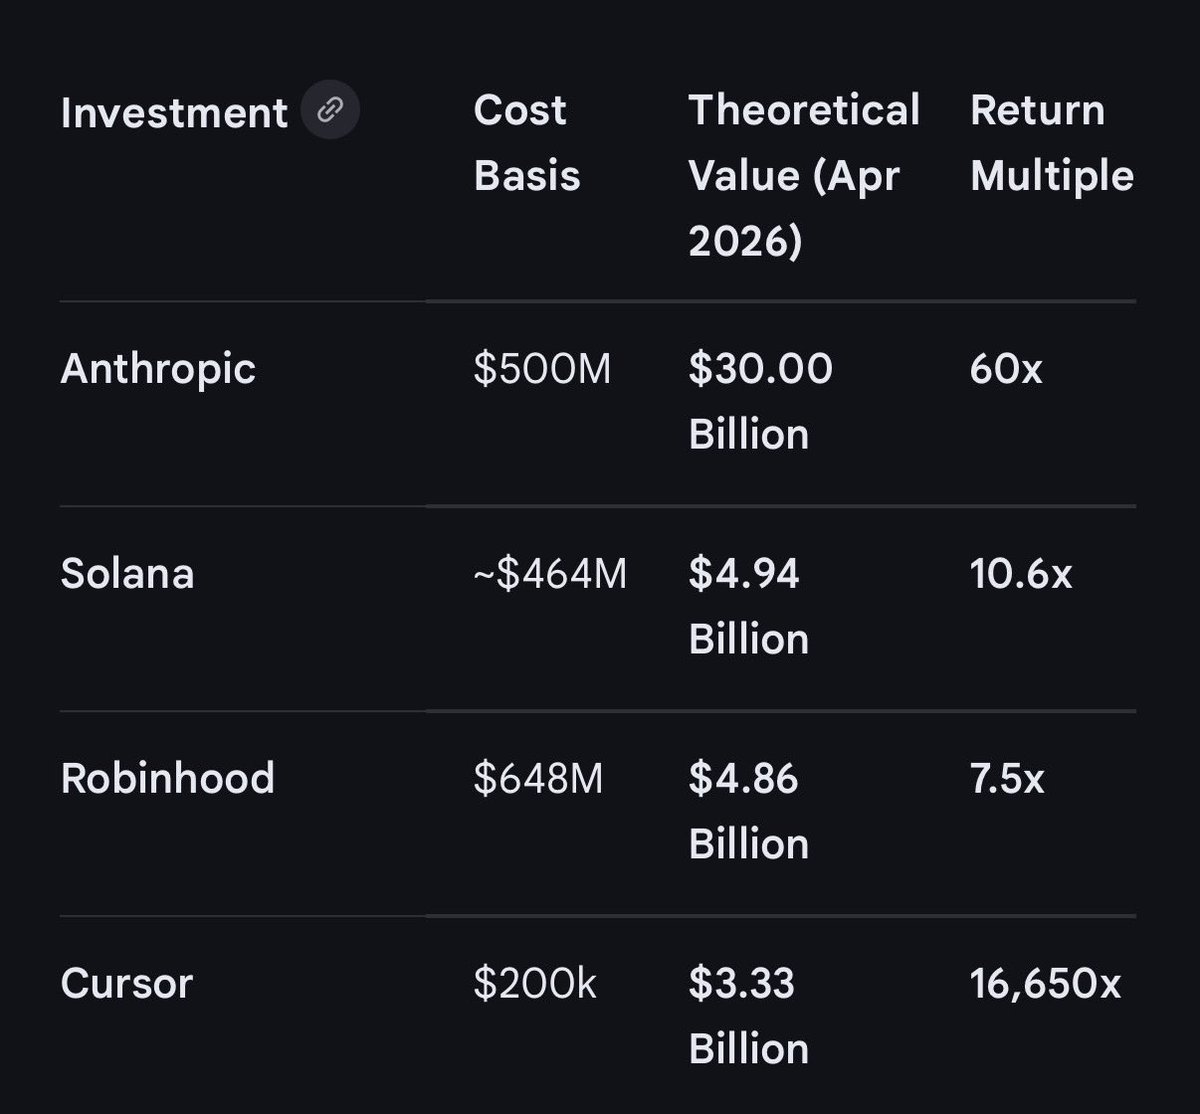Click the Robinhood row label
The width and height of the screenshot is (1200, 1114).
point(167,779)
